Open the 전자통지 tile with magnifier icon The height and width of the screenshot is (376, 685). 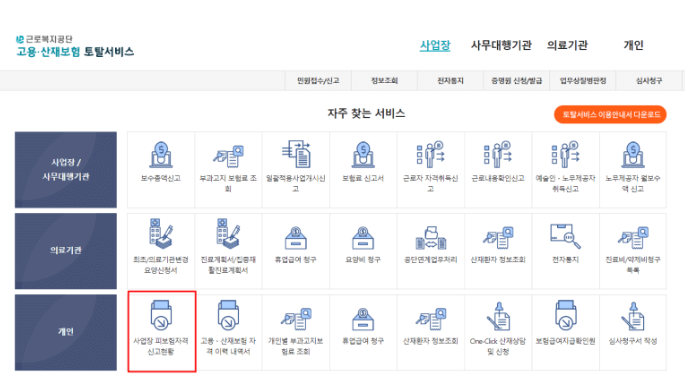(566, 251)
